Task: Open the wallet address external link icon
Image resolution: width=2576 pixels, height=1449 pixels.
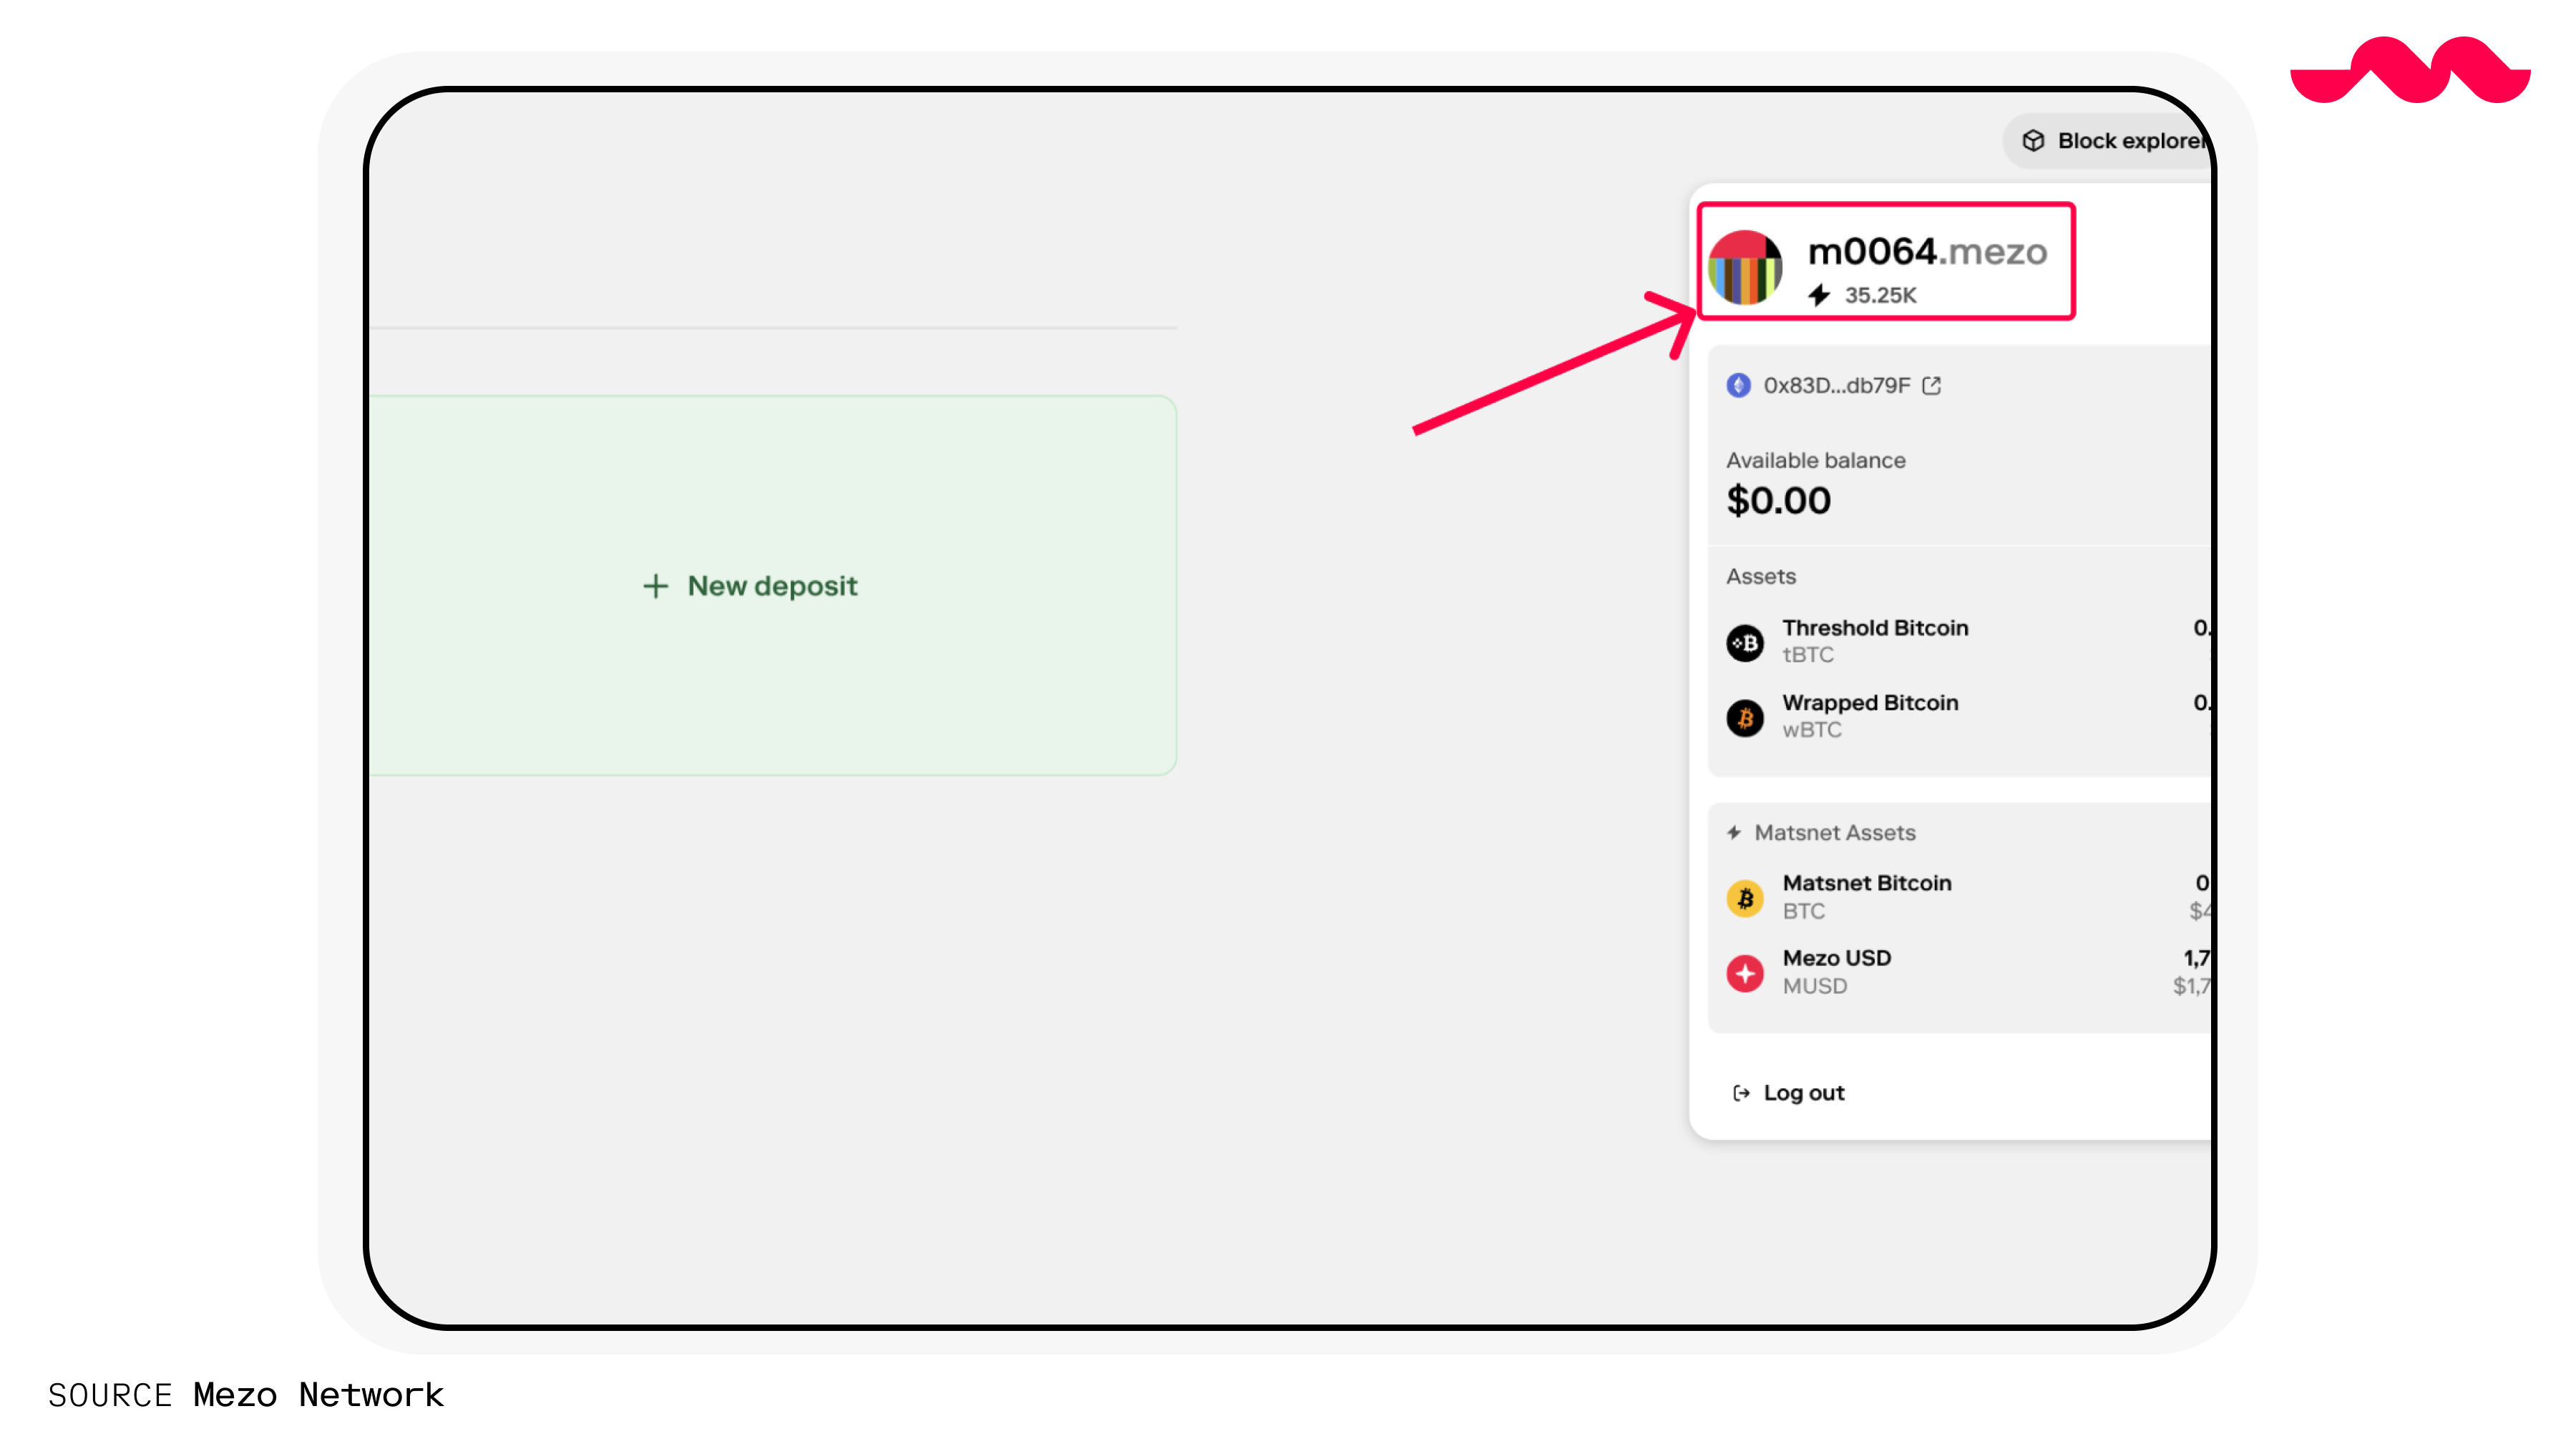Action: [x=1932, y=386]
